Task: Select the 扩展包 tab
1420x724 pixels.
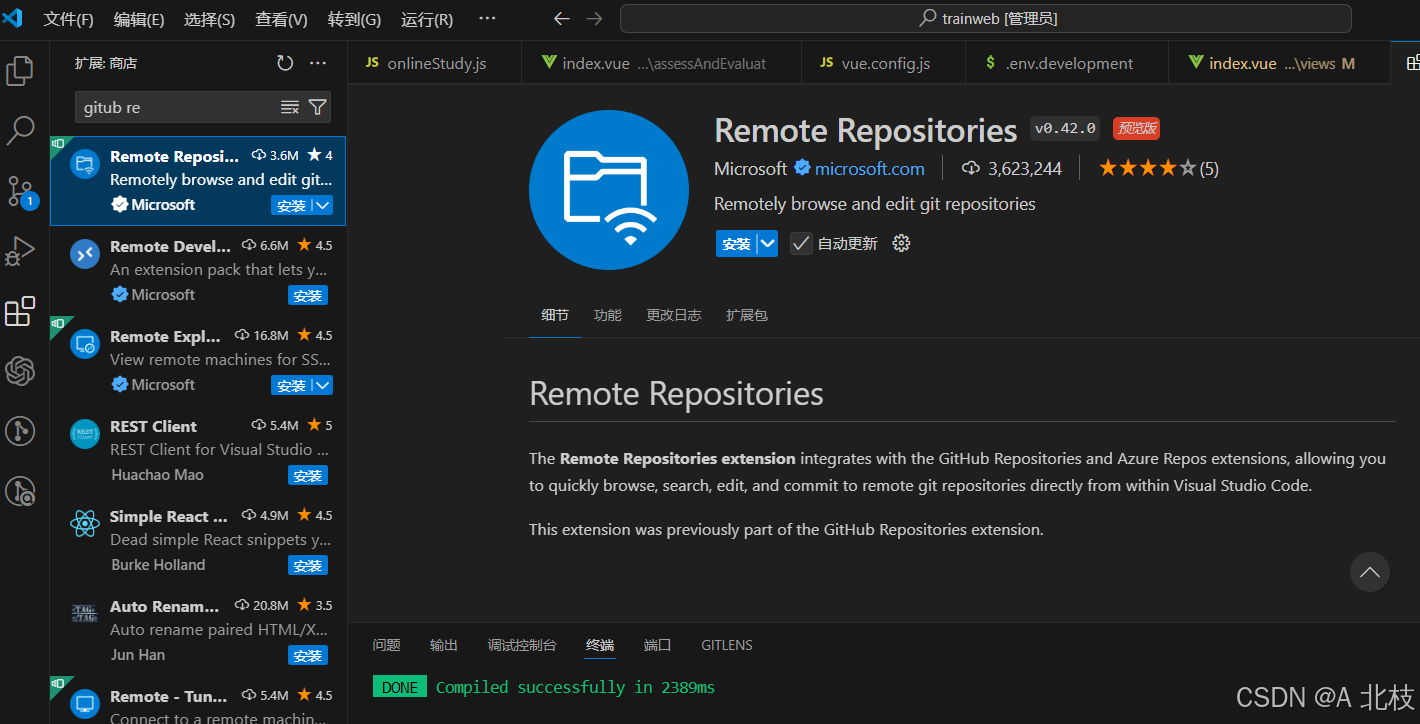Action: click(x=747, y=315)
